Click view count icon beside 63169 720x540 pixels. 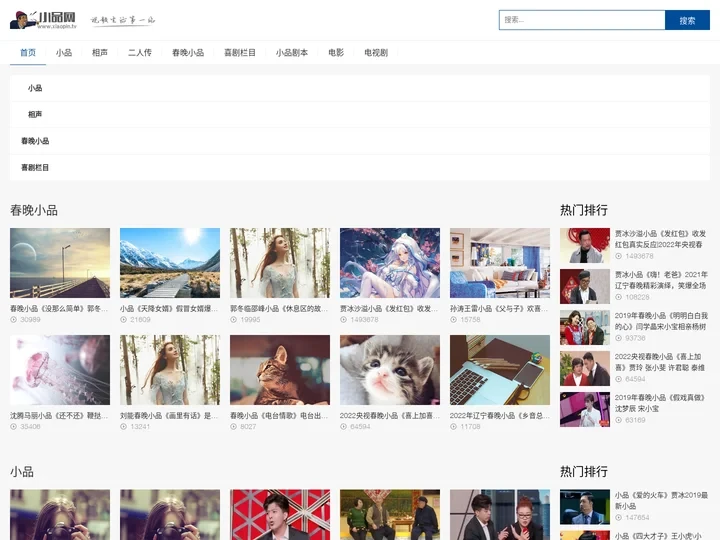[x=619, y=420]
